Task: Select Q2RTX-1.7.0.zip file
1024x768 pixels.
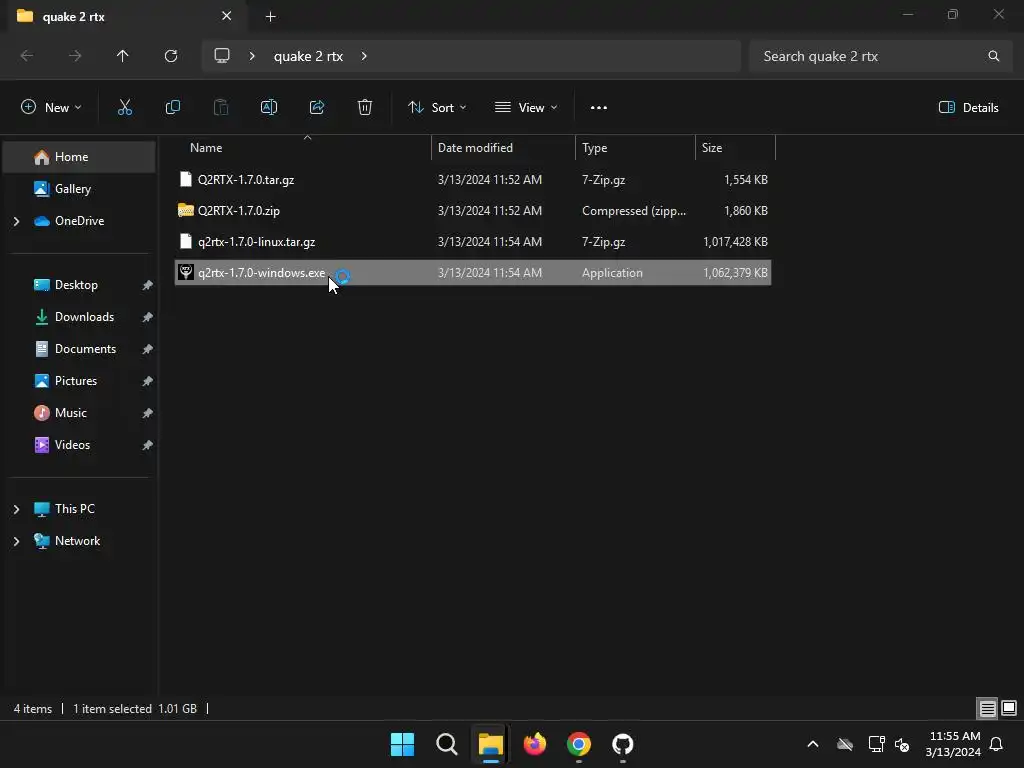Action: point(473,210)
